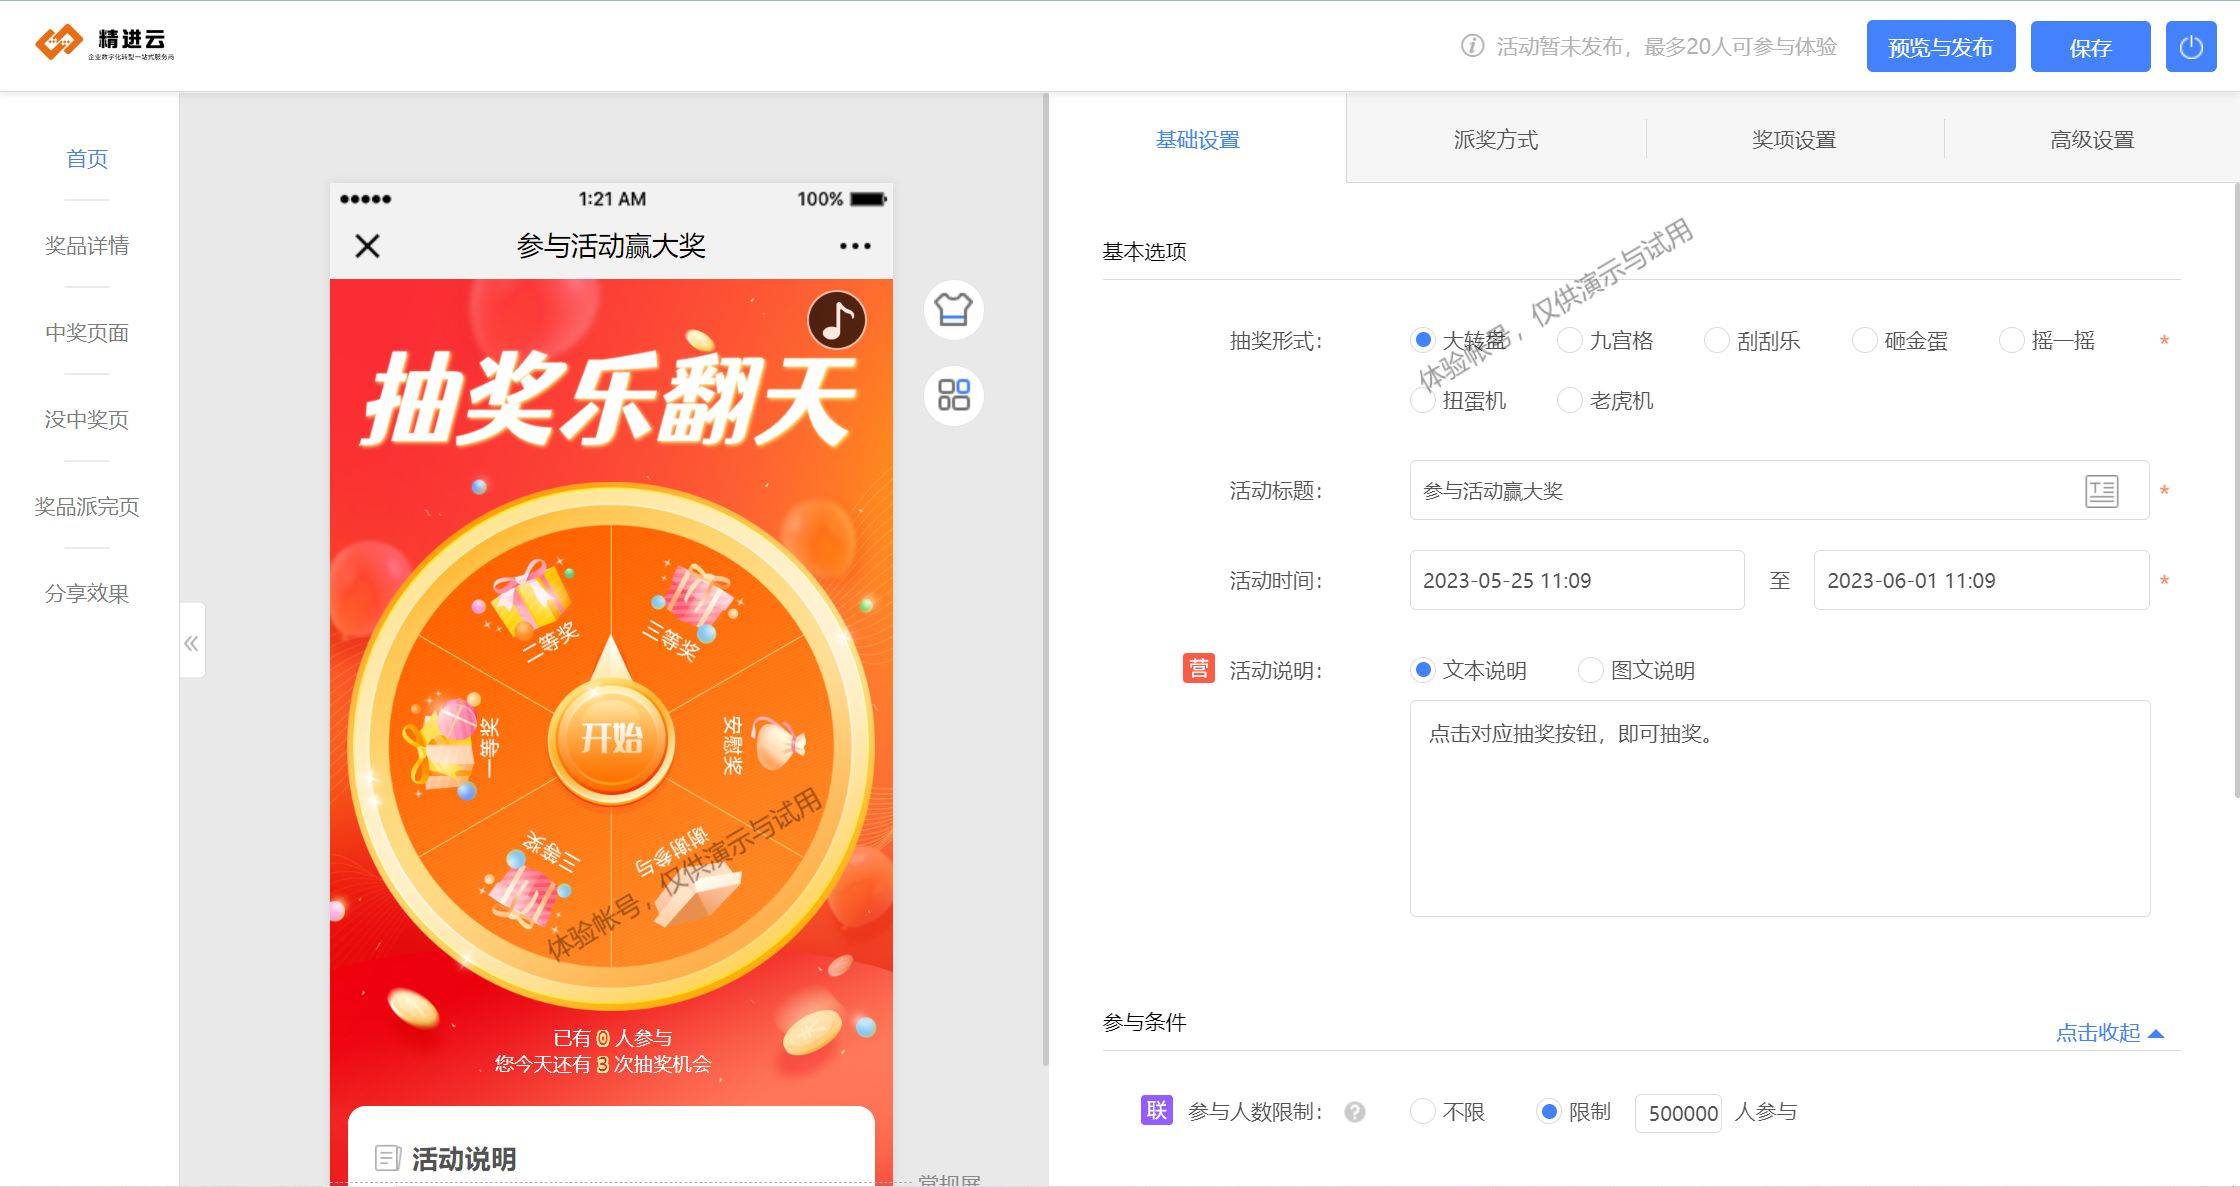This screenshot has width=2240, height=1187.
Task: Click the X close icon in phone preview
Action: tap(368, 246)
